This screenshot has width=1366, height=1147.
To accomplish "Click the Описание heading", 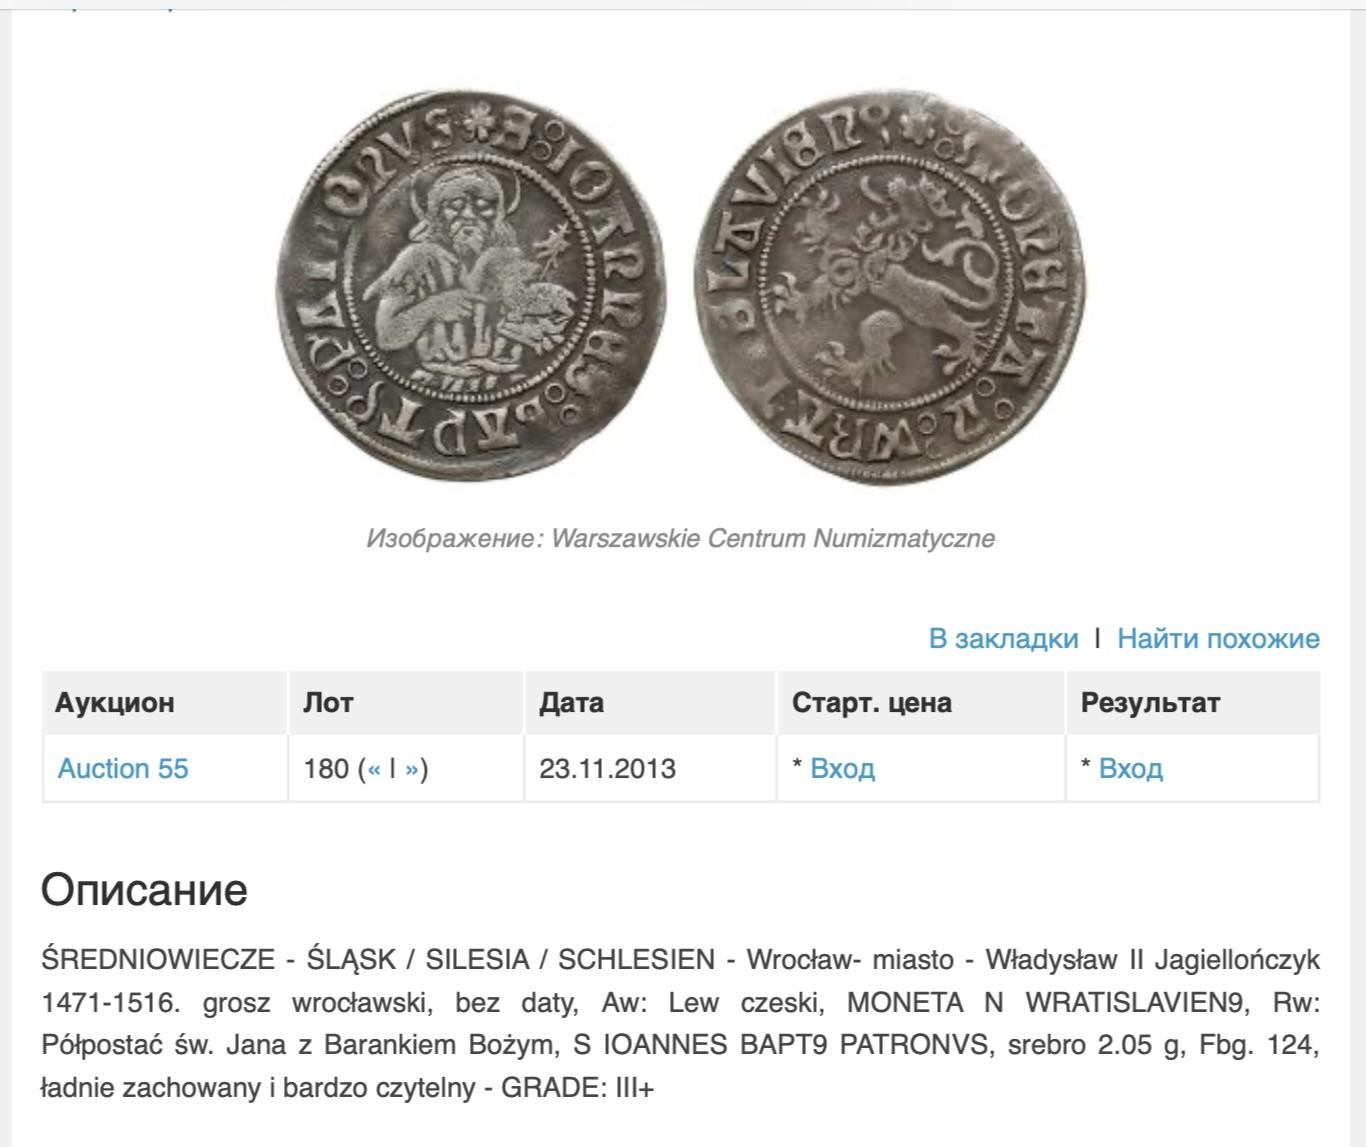I will [x=144, y=889].
